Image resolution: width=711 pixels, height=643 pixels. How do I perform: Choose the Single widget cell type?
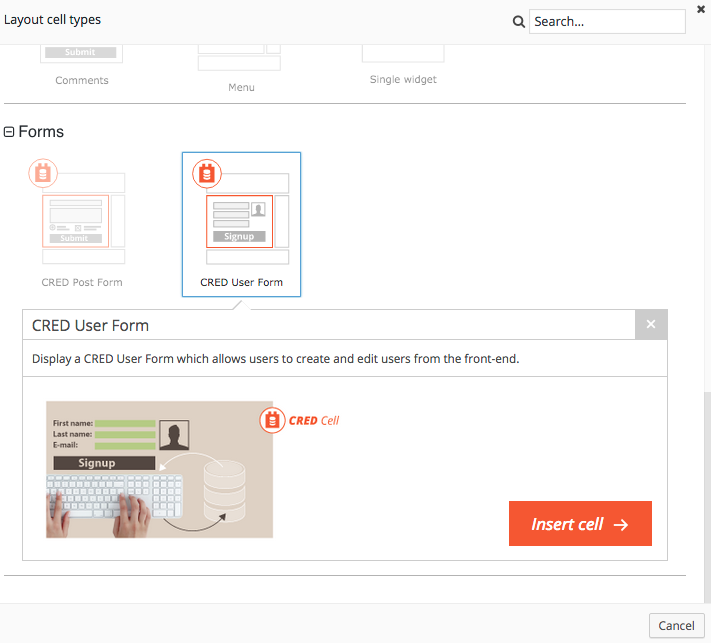[x=403, y=66]
